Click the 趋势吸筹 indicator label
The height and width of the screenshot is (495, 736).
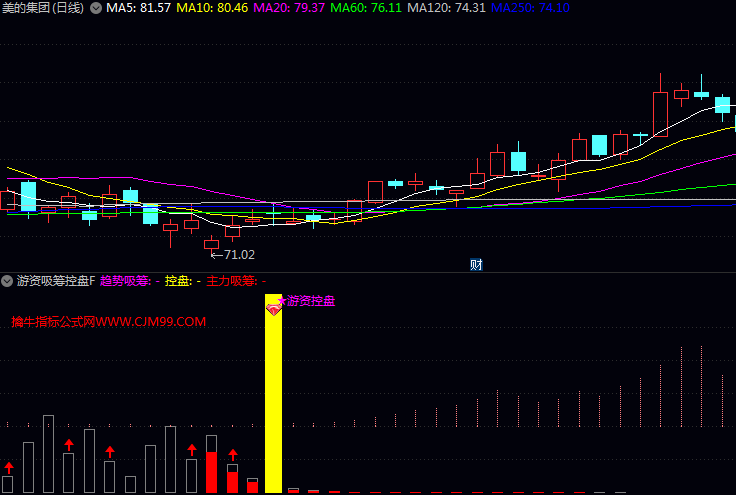click(130, 281)
